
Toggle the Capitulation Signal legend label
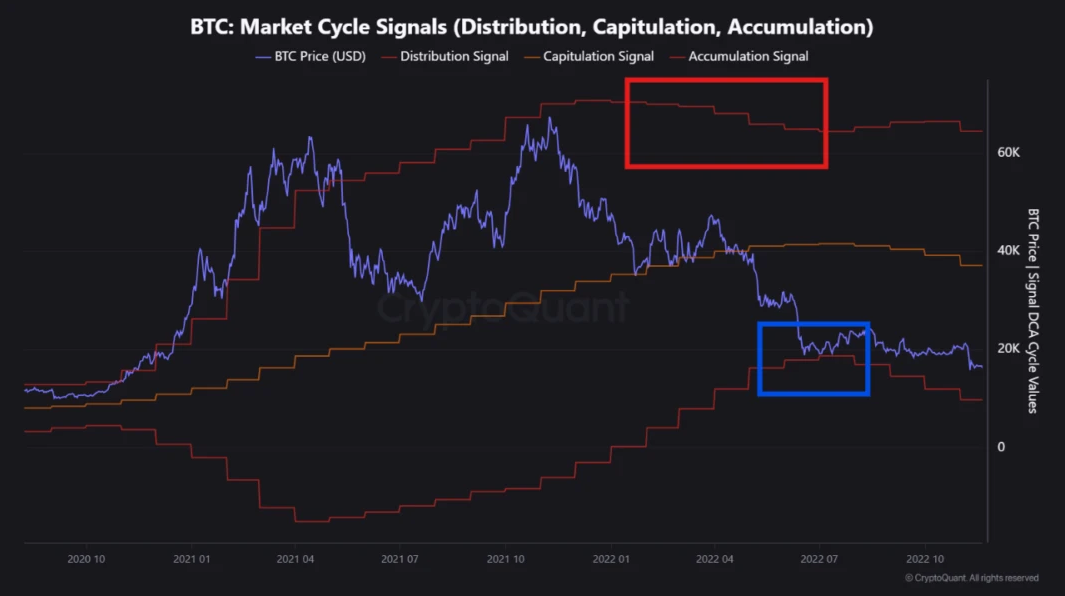[598, 57]
